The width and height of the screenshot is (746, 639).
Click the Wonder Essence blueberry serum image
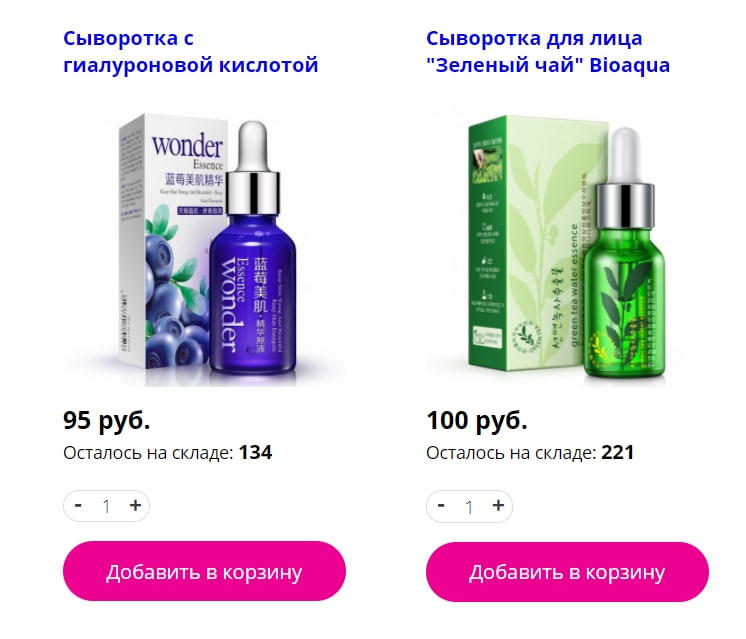click(204, 245)
